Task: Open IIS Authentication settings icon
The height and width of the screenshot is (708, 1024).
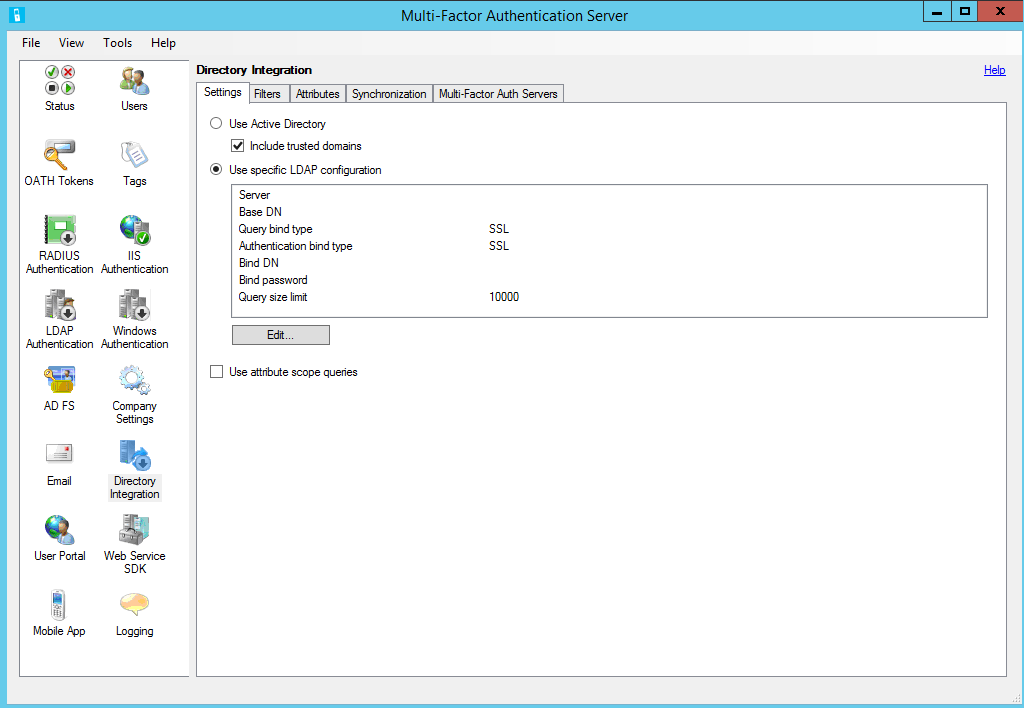Action: coord(135,230)
